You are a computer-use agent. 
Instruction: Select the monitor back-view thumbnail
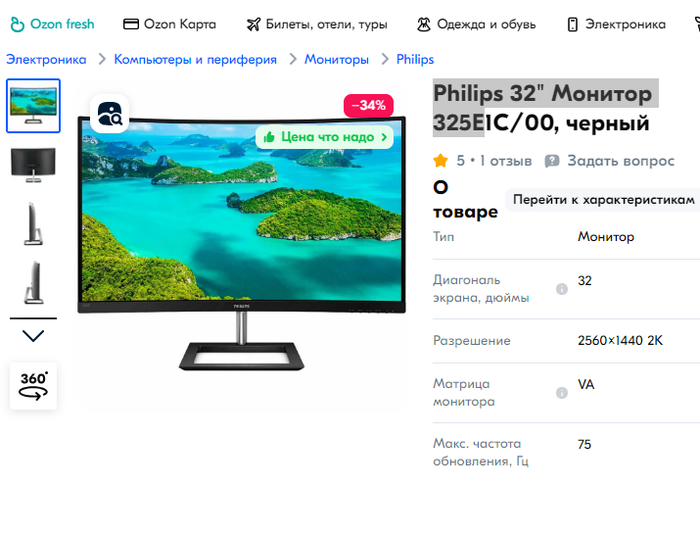point(33,165)
